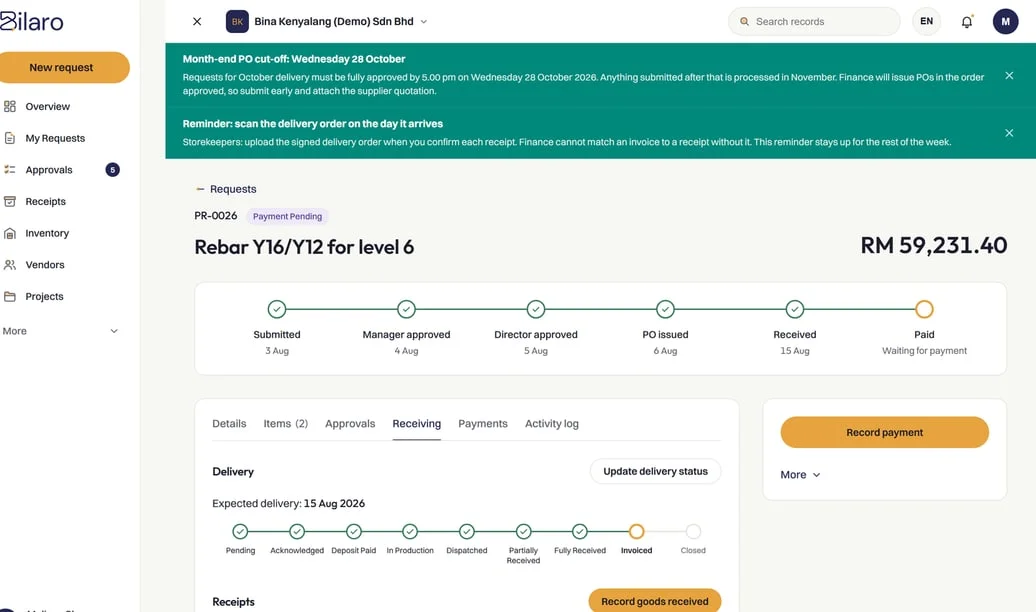The height and width of the screenshot is (612, 1036).
Task: Click the Record payment button
Action: [x=885, y=432]
